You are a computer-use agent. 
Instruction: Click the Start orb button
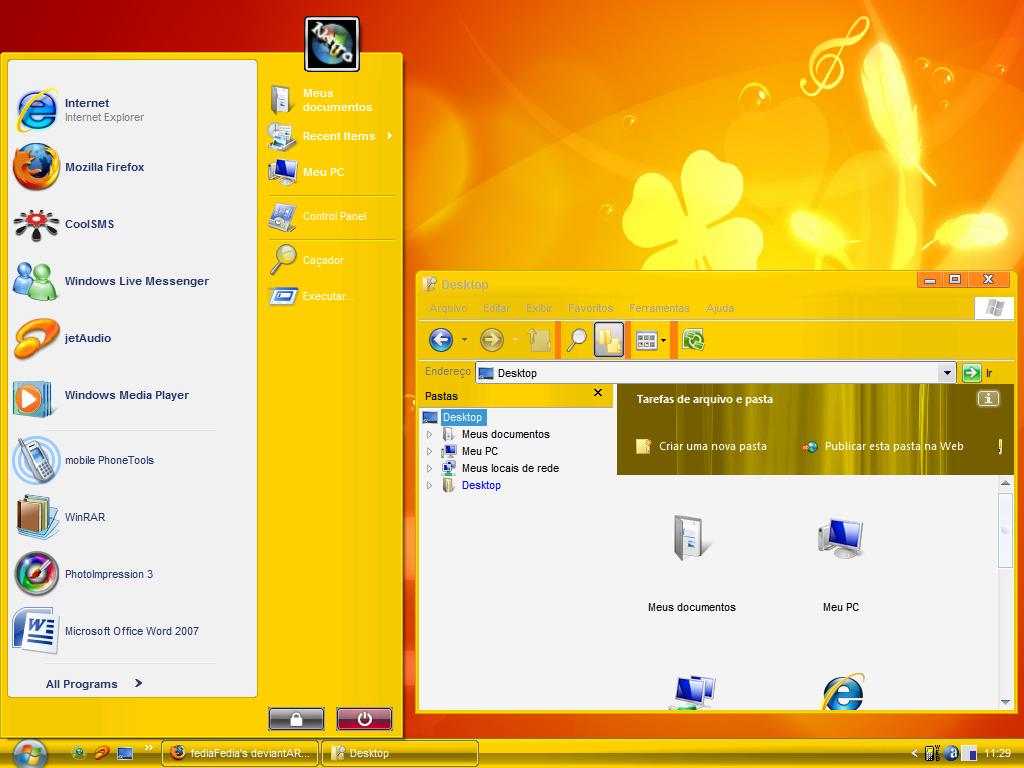[29, 754]
